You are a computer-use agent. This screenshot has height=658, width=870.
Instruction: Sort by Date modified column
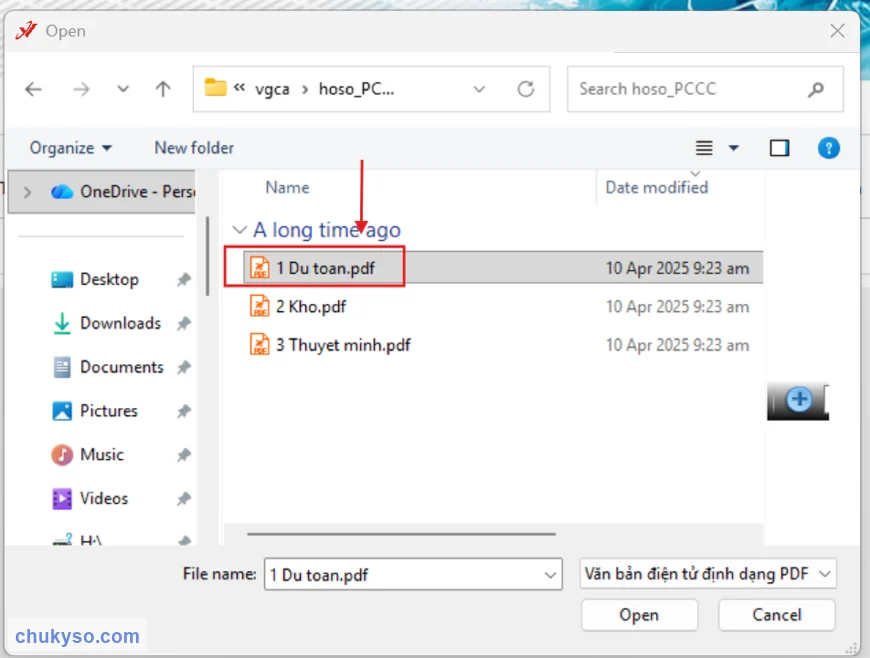(x=656, y=188)
